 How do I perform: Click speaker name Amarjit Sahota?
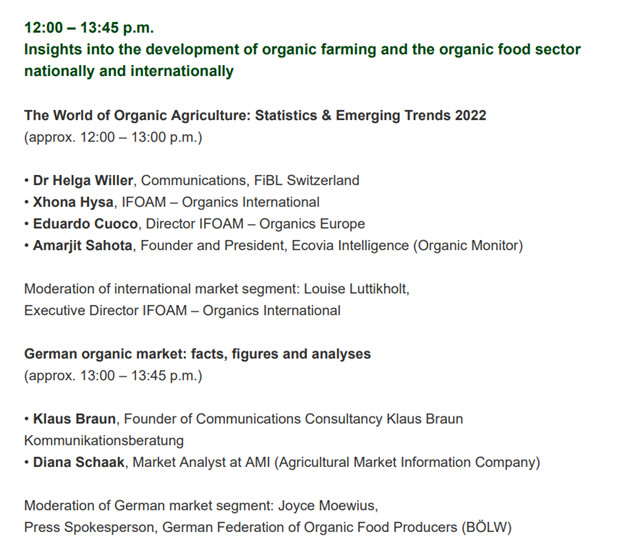pyautogui.click(x=91, y=246)
